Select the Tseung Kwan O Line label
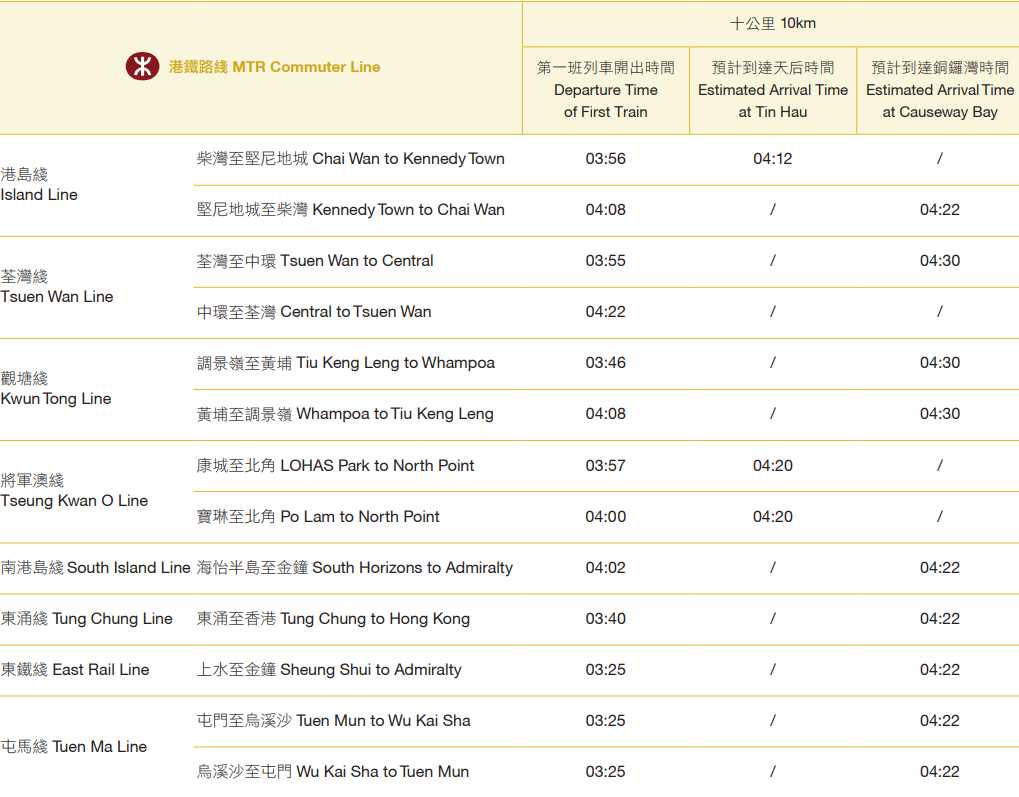 (72, 491)
